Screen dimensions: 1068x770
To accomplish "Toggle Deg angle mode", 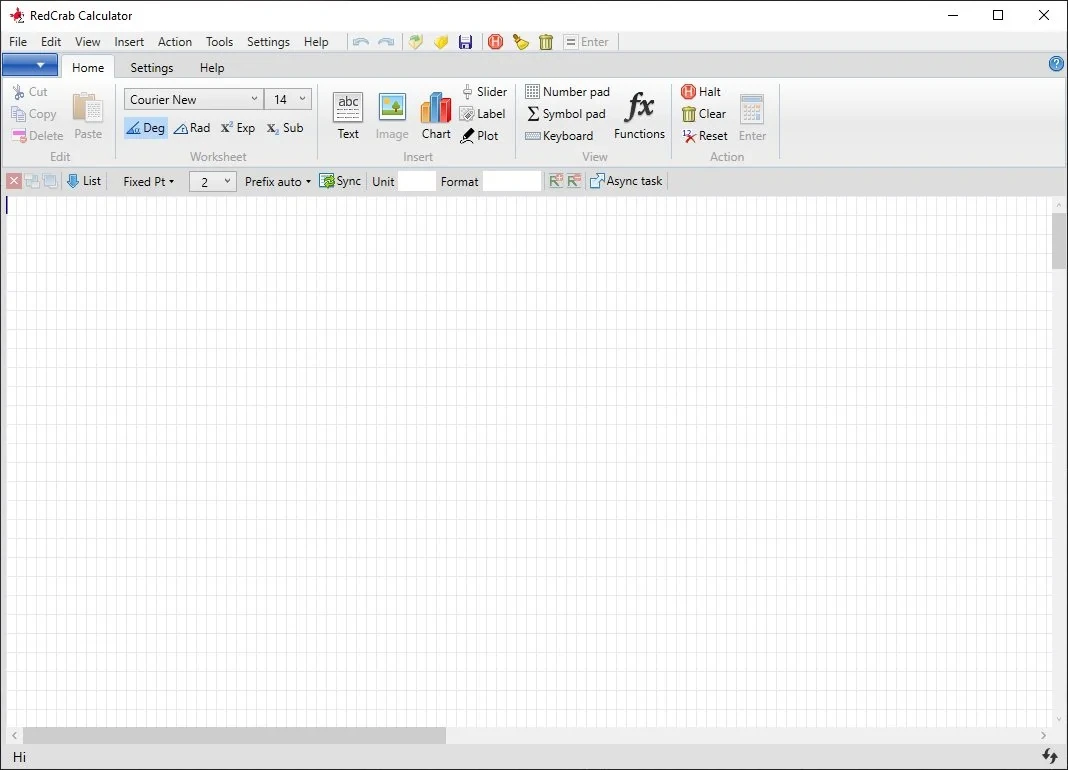I will coord(146,127).
